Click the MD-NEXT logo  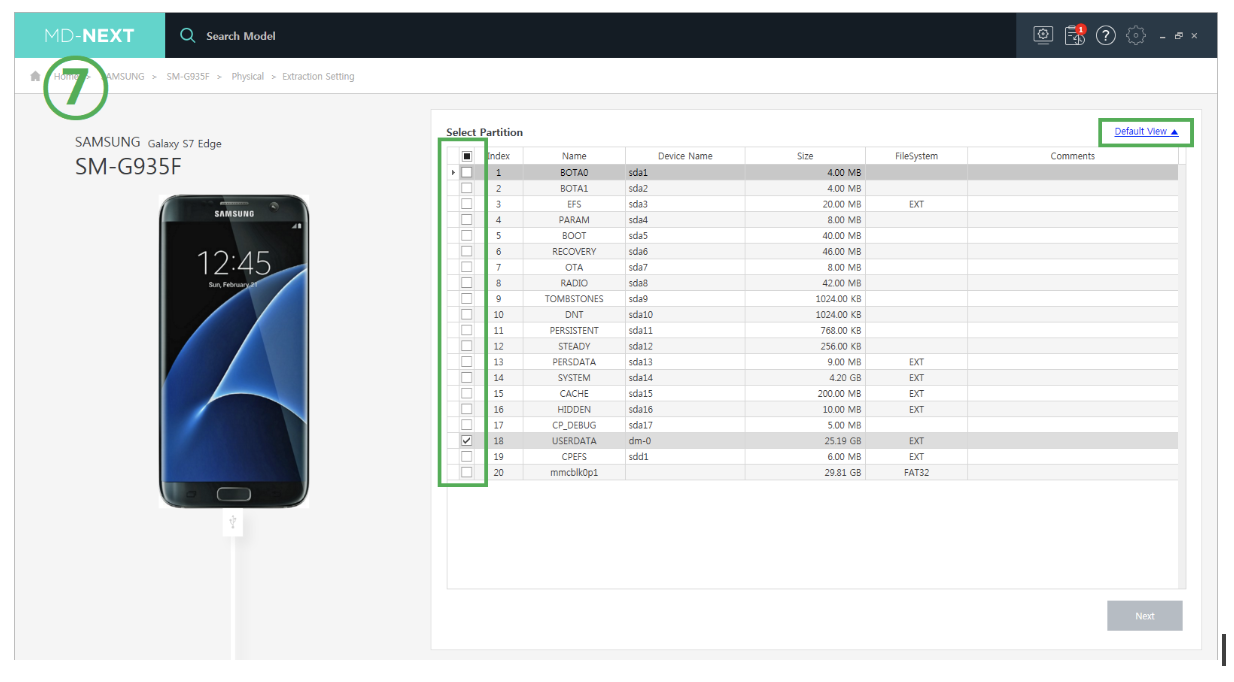[x=89, y=35]
